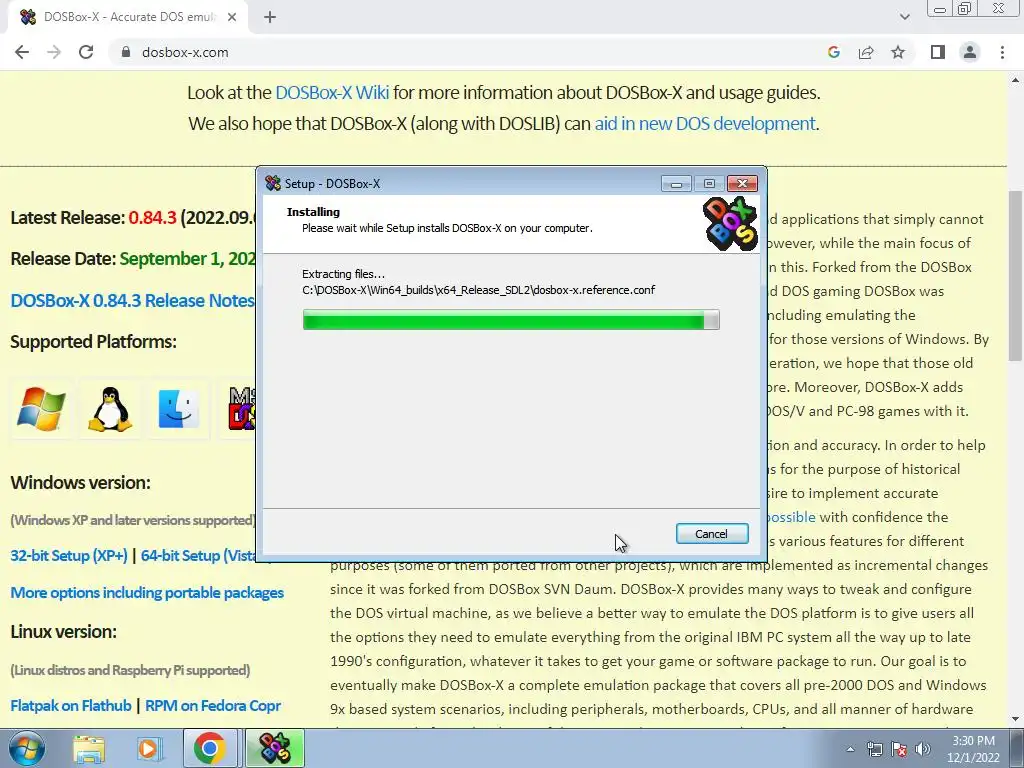
Task: Click the DOSBox logo in Setup window
Action: [730, 223]
